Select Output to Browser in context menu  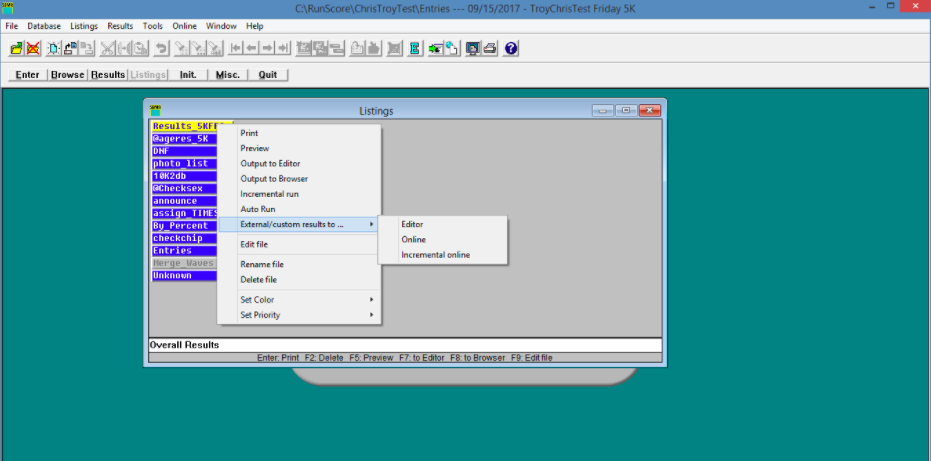point(274,179)
